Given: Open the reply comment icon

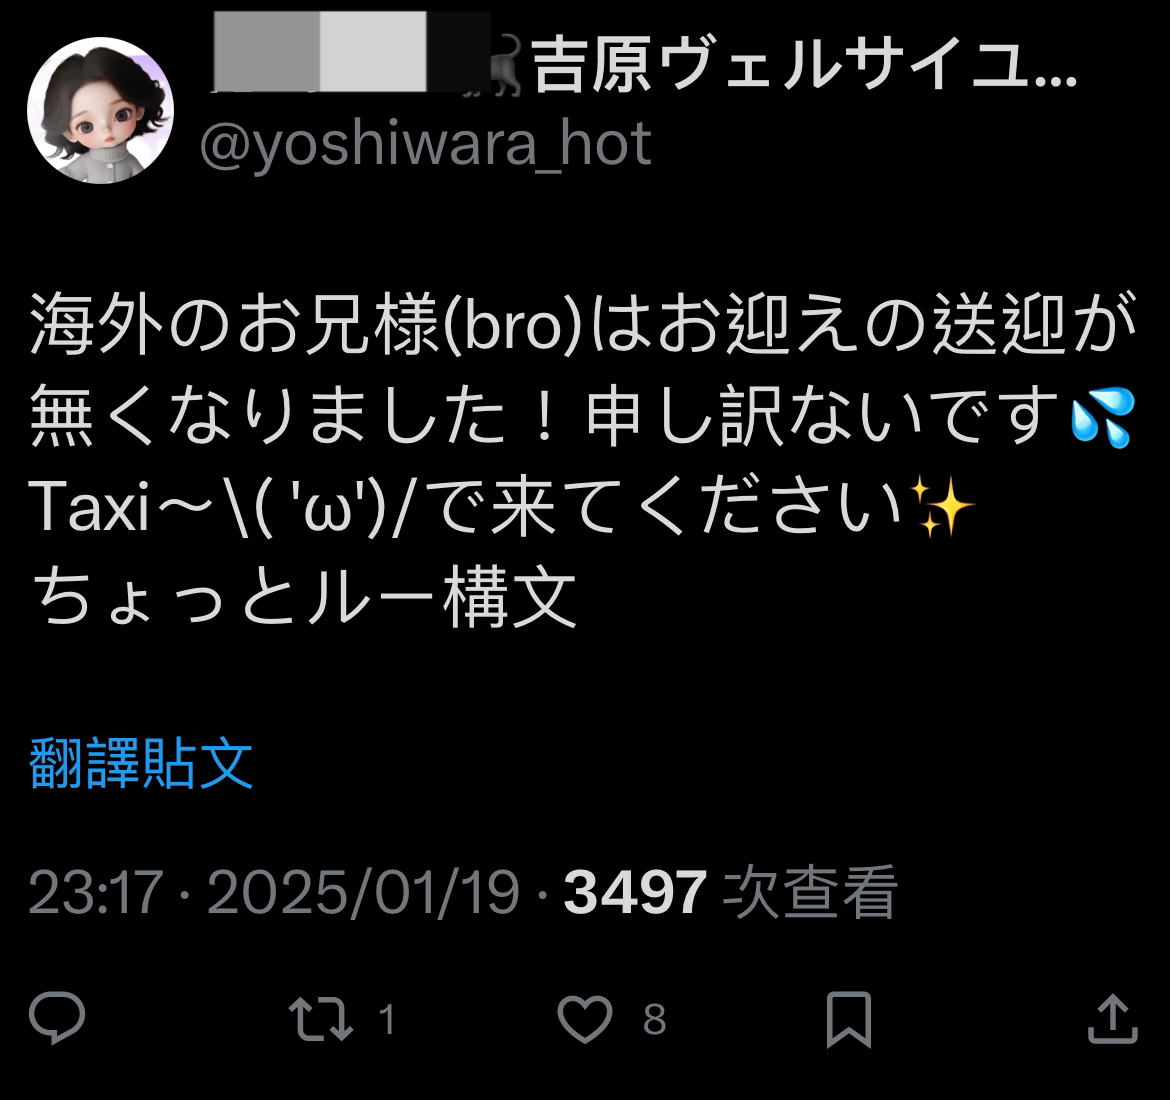Looking at the screenshot, I should pos(57,1018).
